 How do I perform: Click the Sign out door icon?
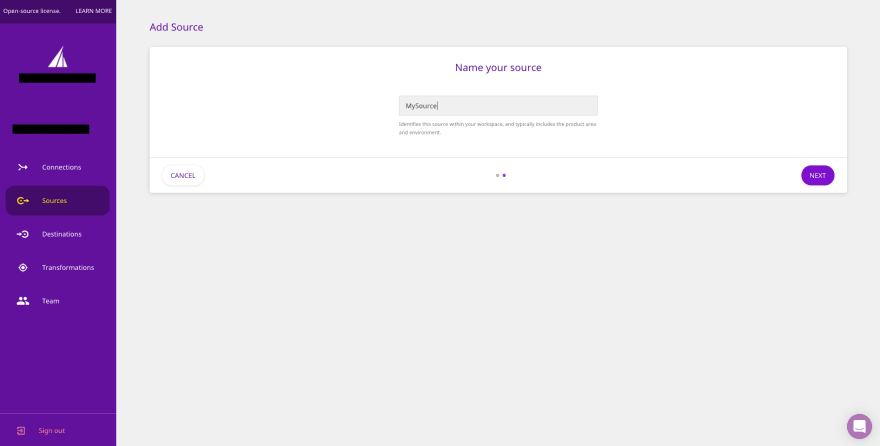[21, 431]
